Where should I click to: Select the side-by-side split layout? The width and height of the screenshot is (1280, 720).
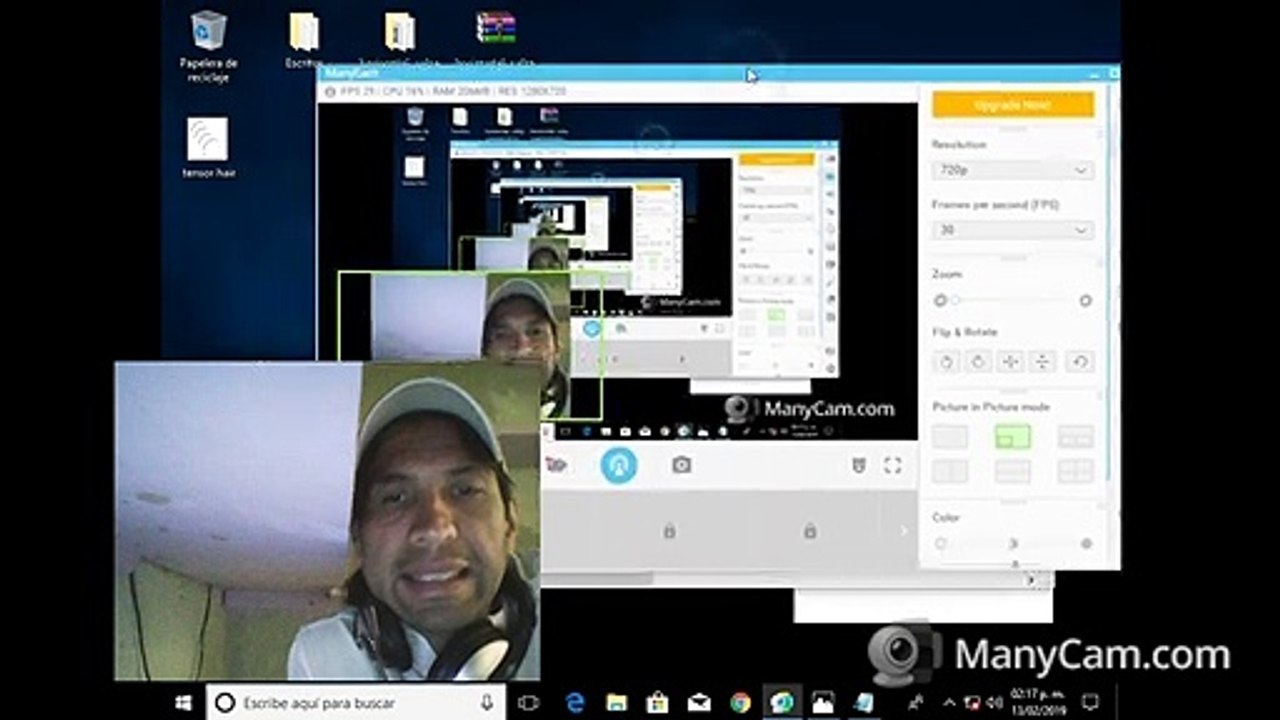coord(950,471)
